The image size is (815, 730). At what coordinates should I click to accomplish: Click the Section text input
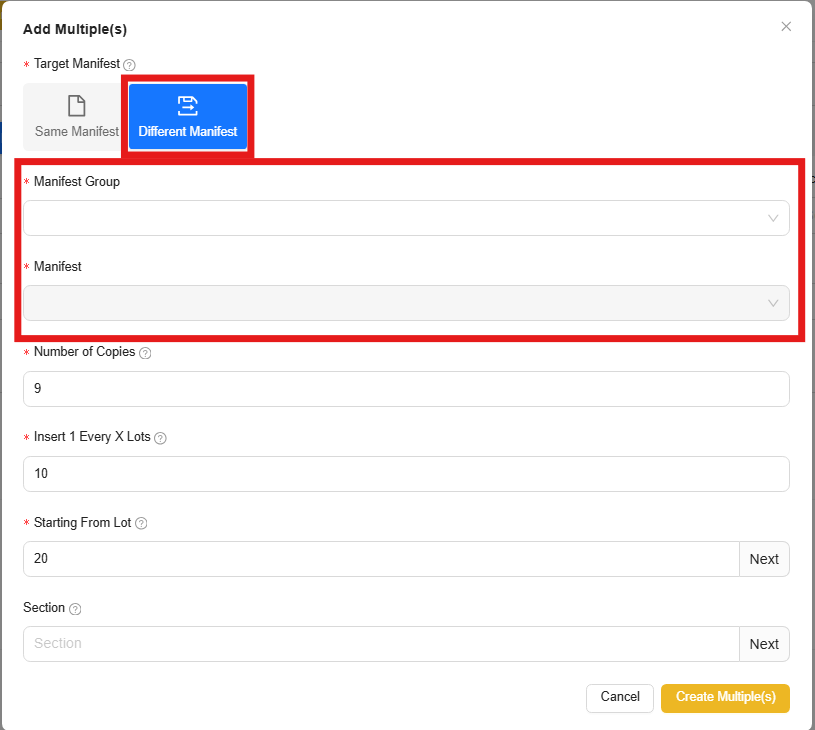point(380,644)
